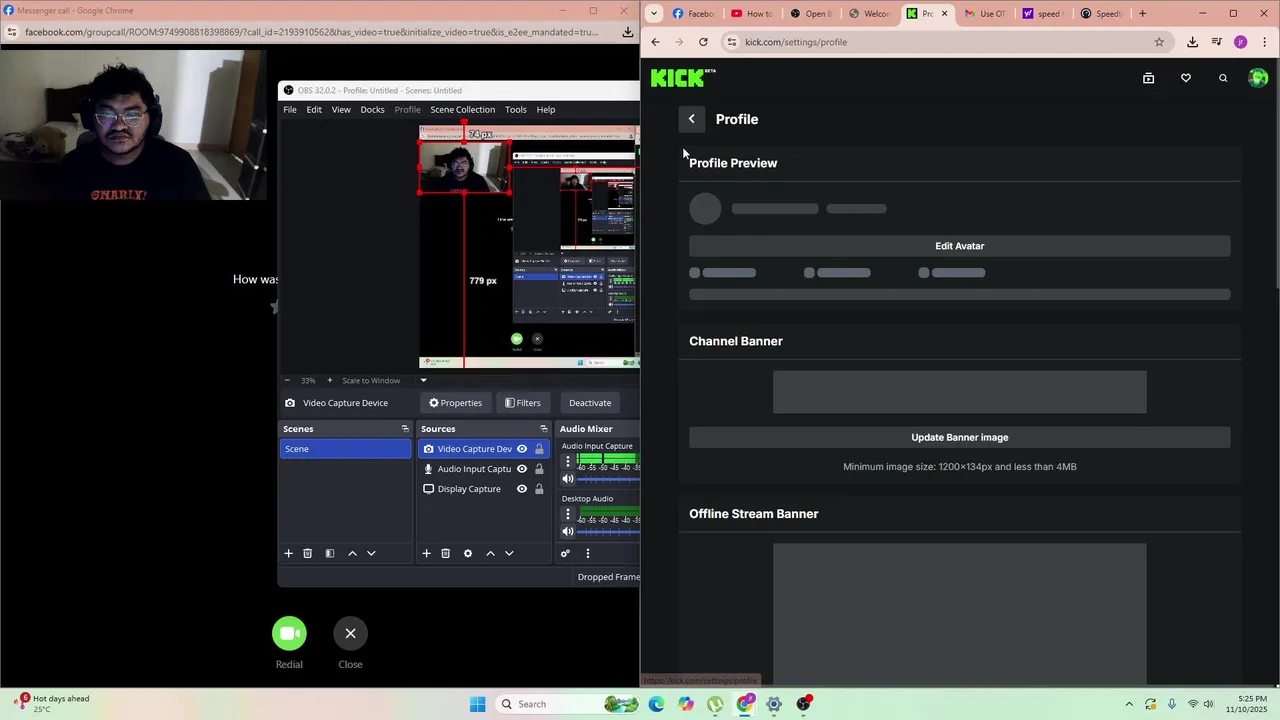Viewport: 1280px width, 720px height.
Task: Open scene filters in Scenes toolbar
Action: pyautogui.click(x=329, y=553)
